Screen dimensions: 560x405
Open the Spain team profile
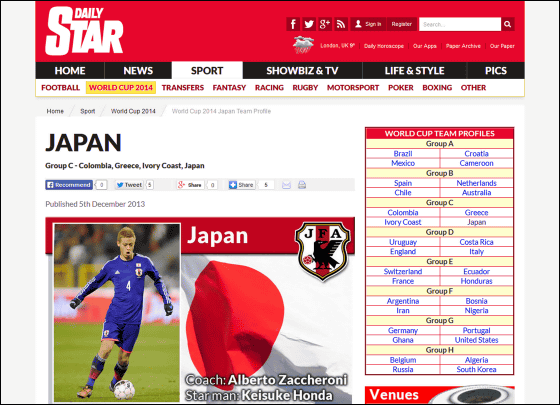click(x=403, y=183)
